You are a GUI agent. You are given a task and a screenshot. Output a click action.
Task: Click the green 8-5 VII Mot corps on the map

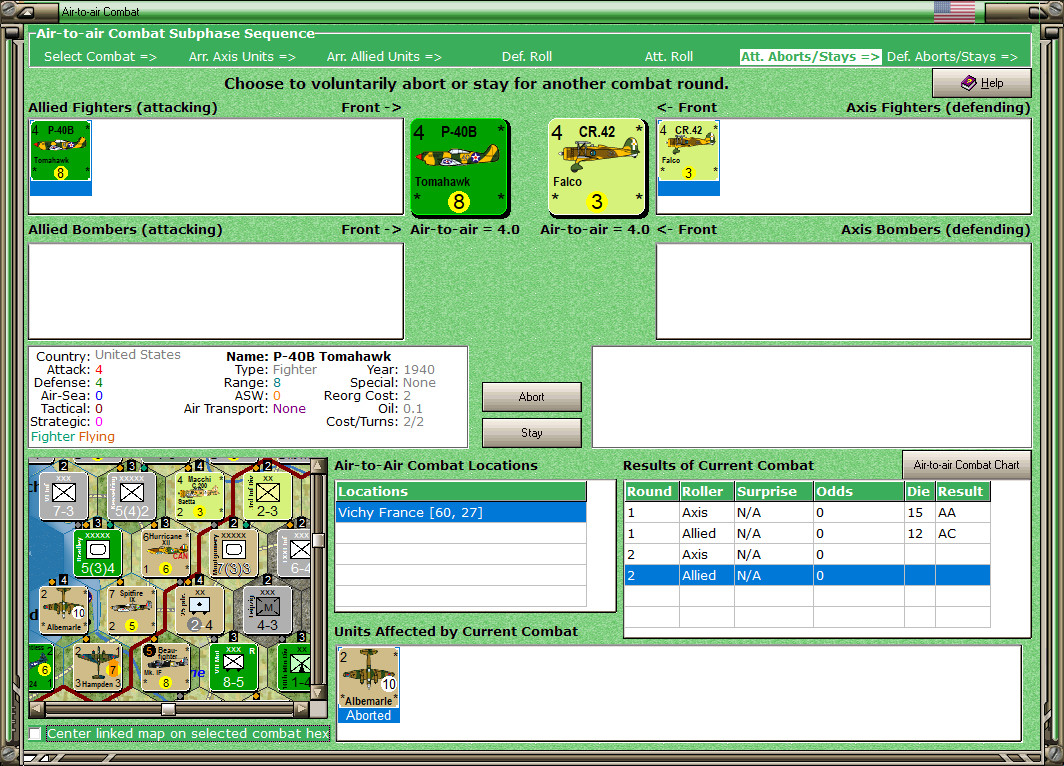pyautogui.click(x=233, y=668)
